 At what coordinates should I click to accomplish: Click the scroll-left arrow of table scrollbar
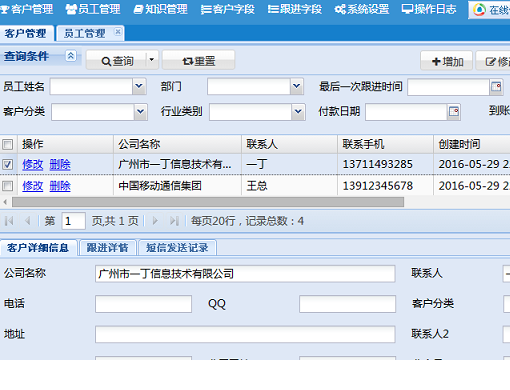pyautogui.click(x=5, y=202)
